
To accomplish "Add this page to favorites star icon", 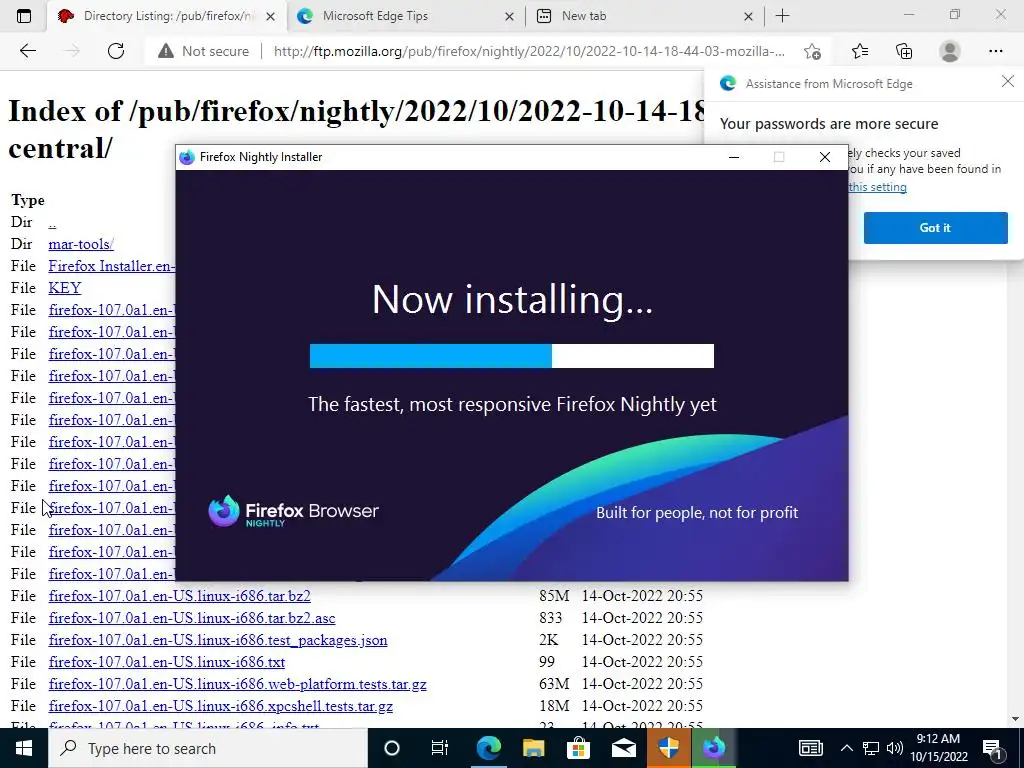I will click(x=812, y=51).
